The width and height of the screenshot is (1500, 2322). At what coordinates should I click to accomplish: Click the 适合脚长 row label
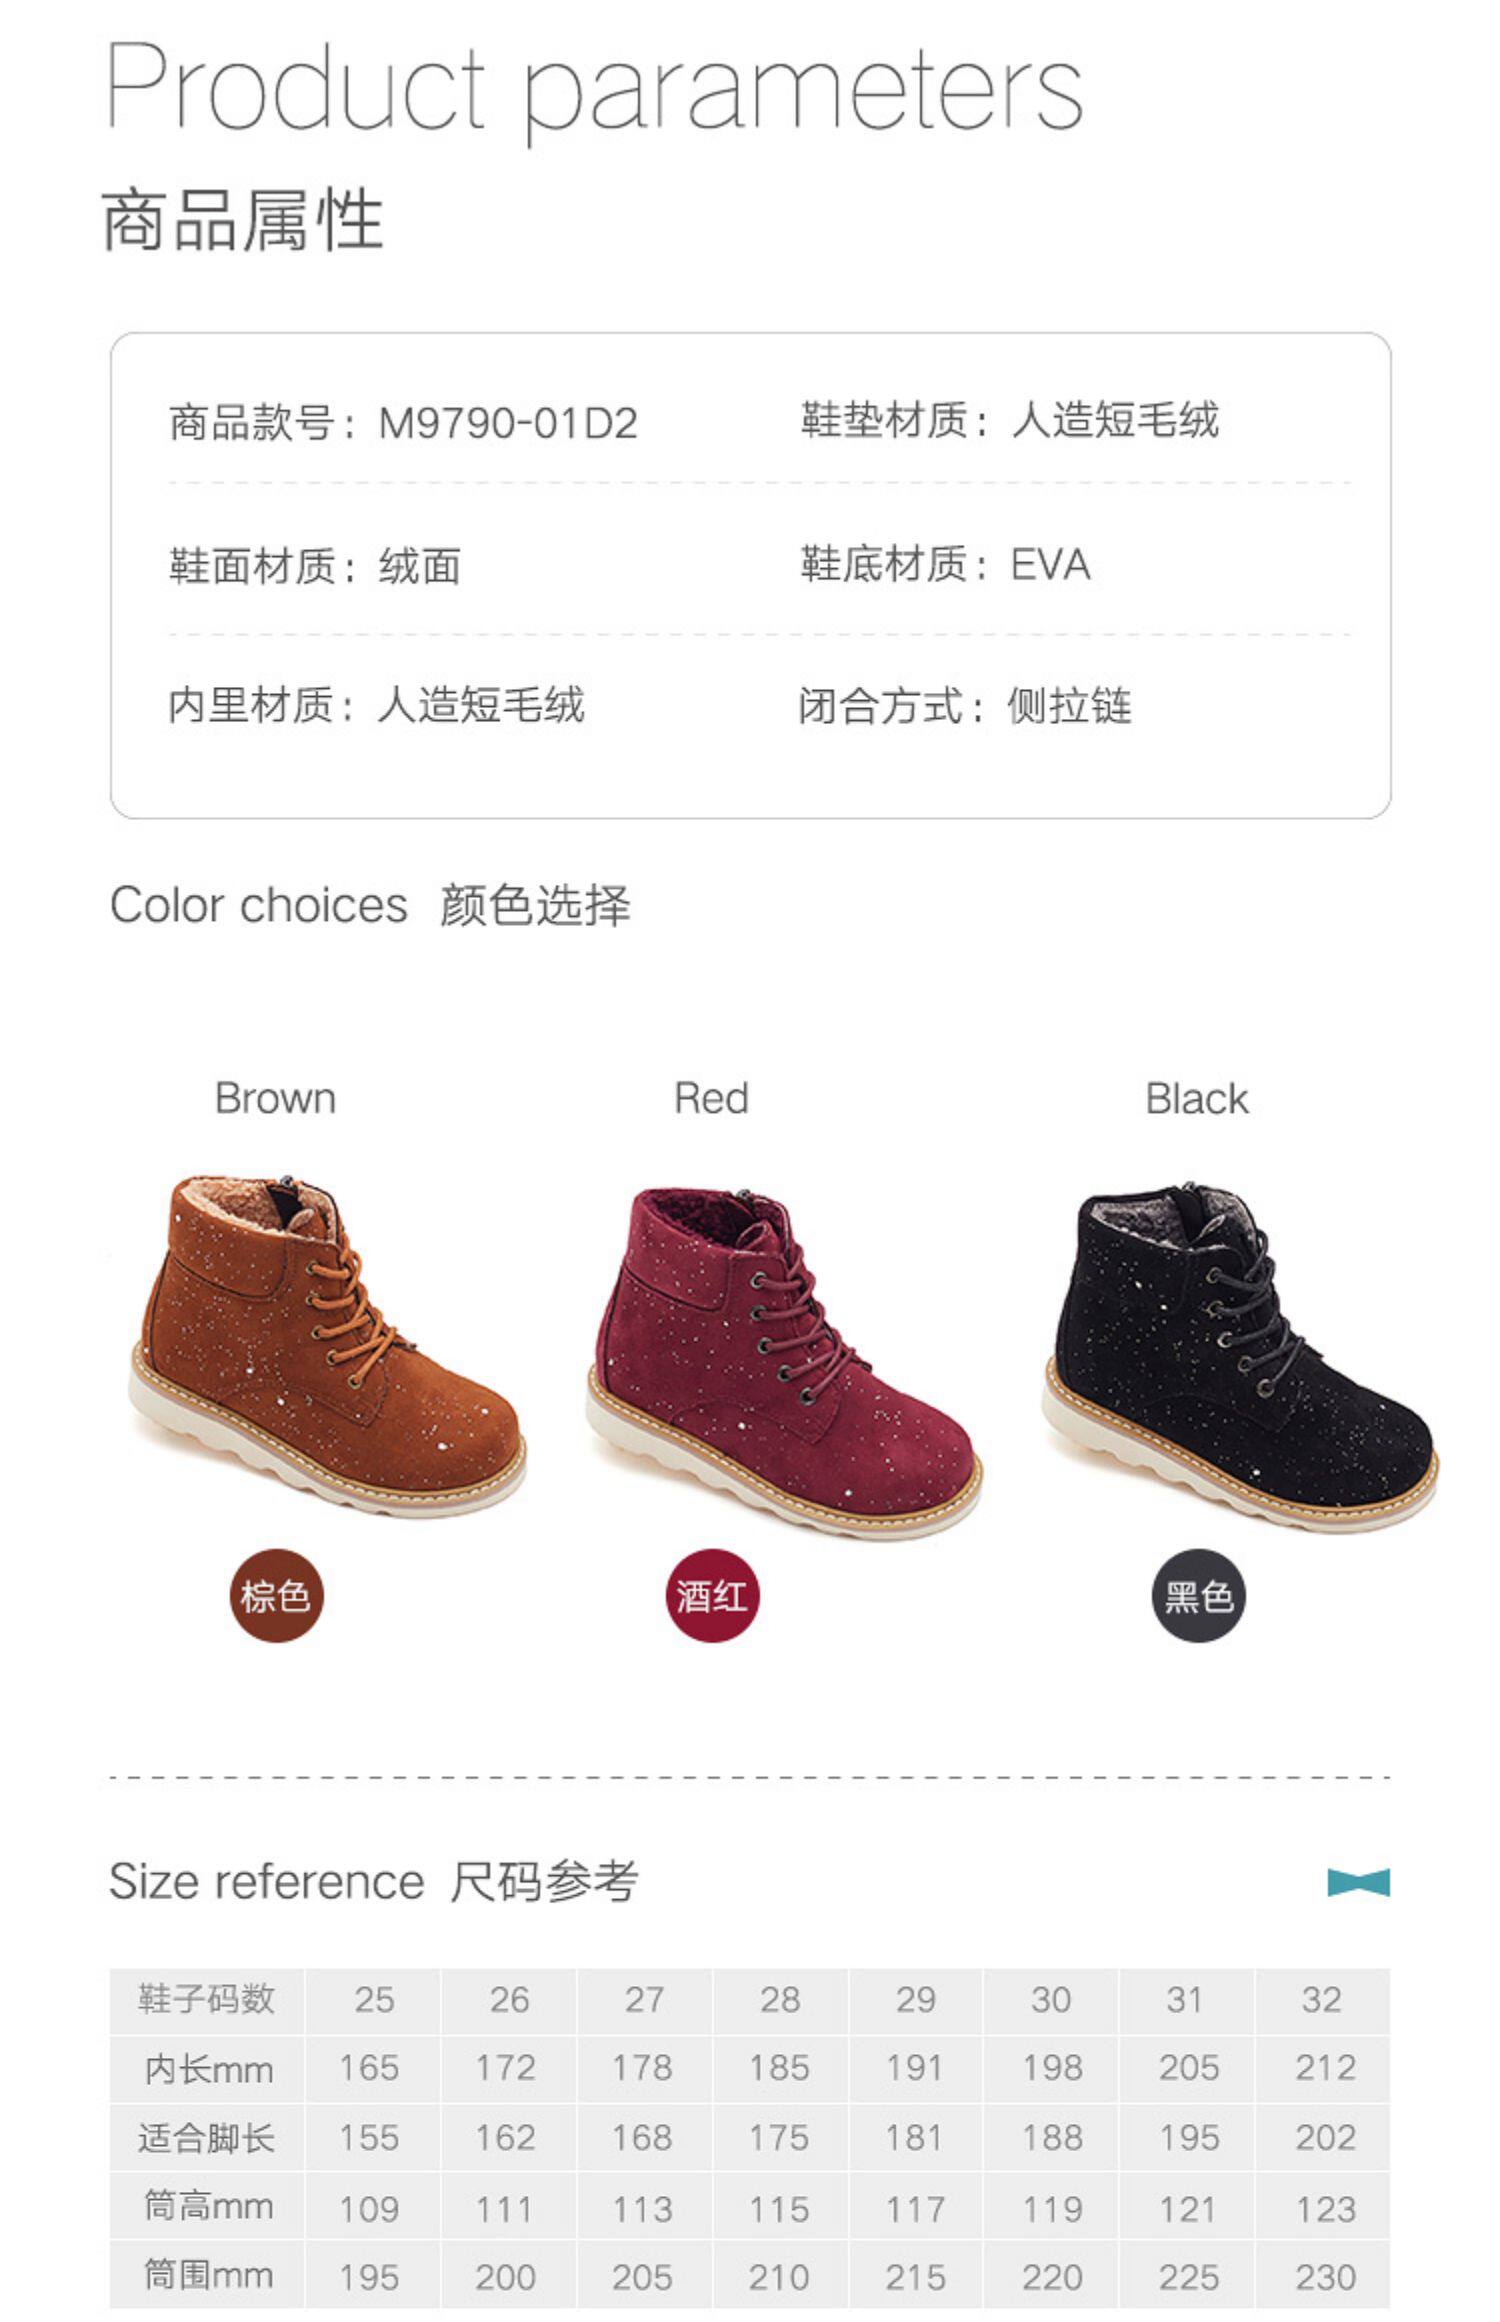pos(206,2138)
